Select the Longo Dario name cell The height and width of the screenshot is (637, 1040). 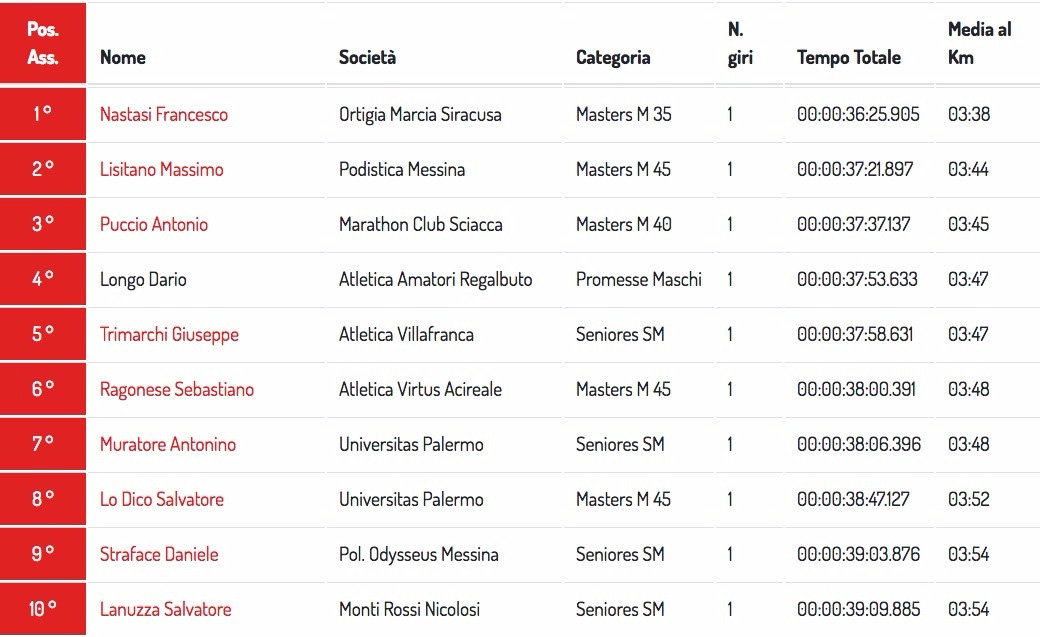143,279
